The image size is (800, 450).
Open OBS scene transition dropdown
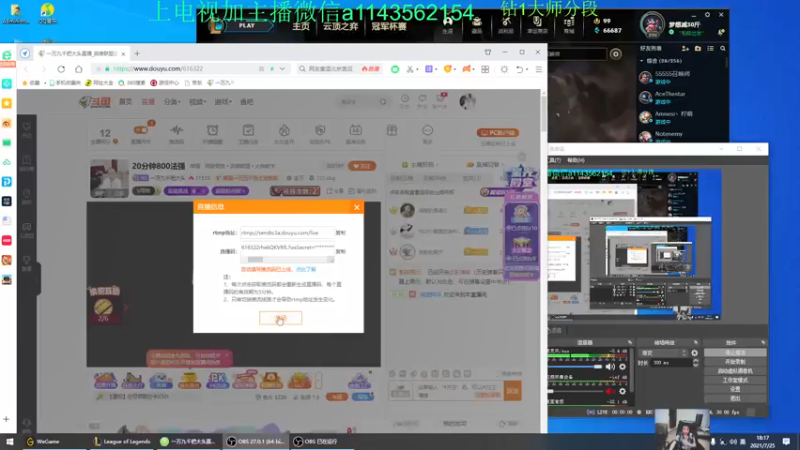click(664, 353)
